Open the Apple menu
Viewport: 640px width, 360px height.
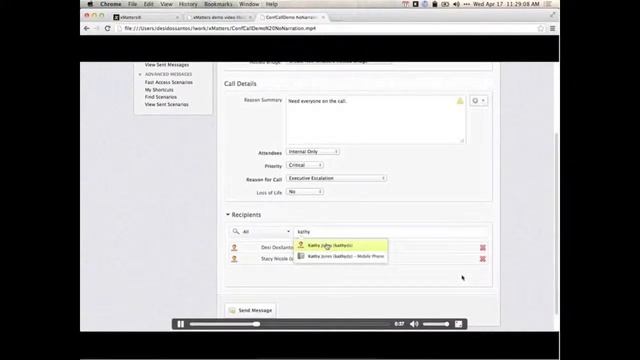coord(90,4)
